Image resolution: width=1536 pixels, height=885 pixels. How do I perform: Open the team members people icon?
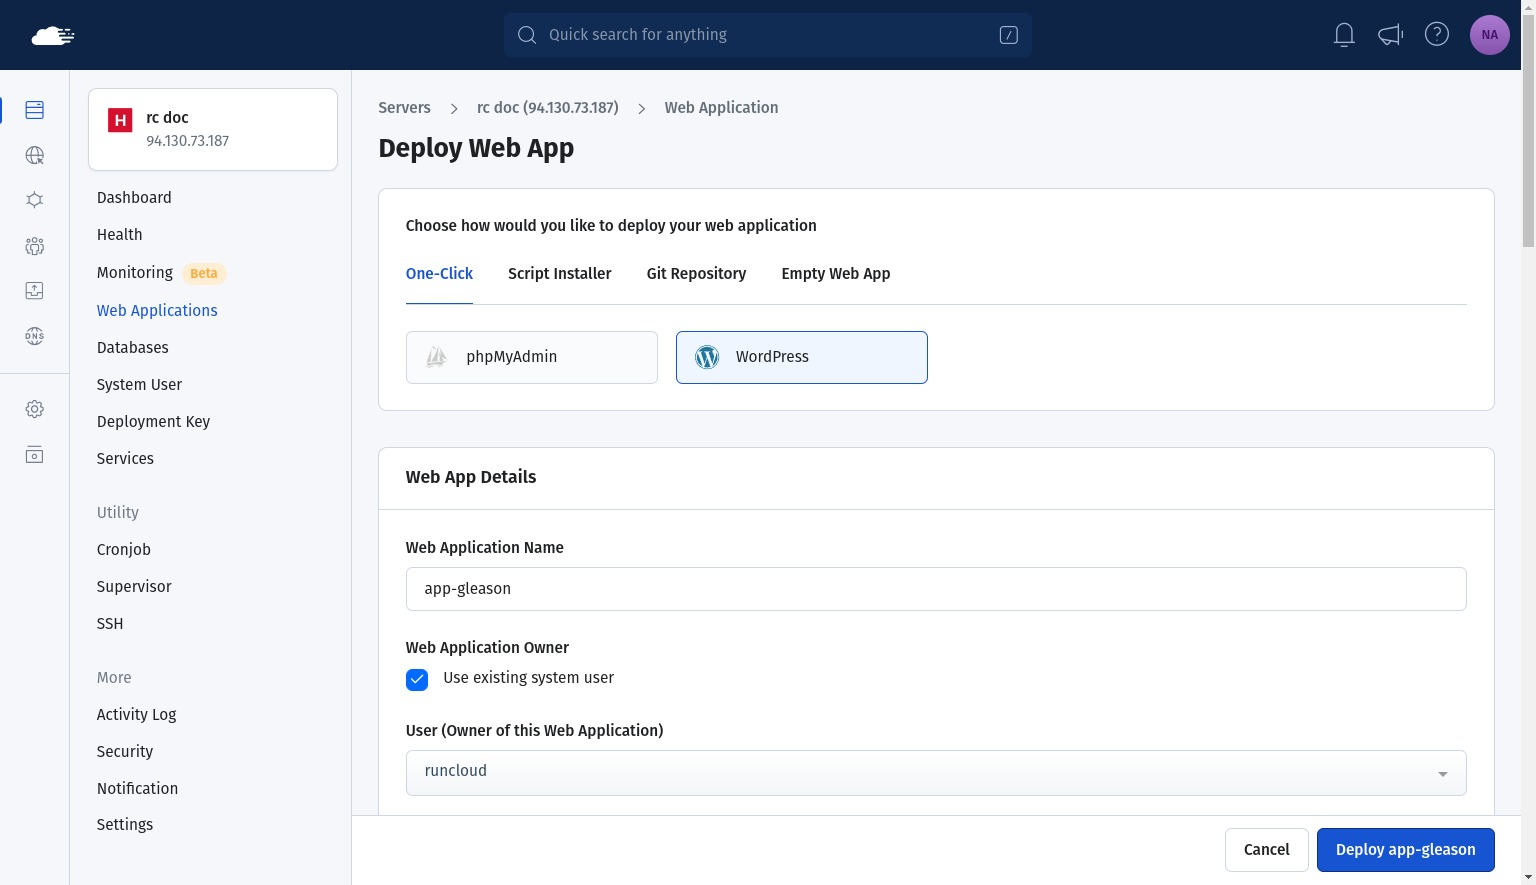34,246
